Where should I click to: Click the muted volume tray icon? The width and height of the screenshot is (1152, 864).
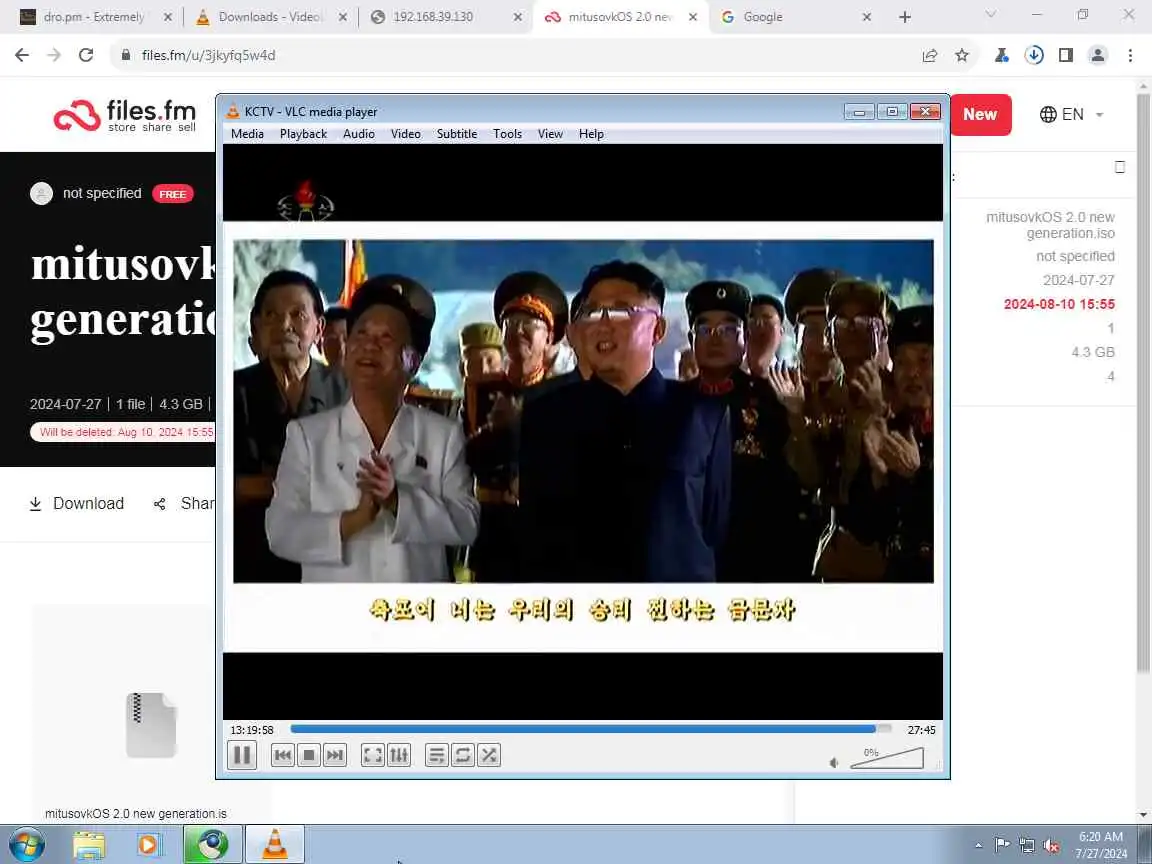coord(1051,846)
